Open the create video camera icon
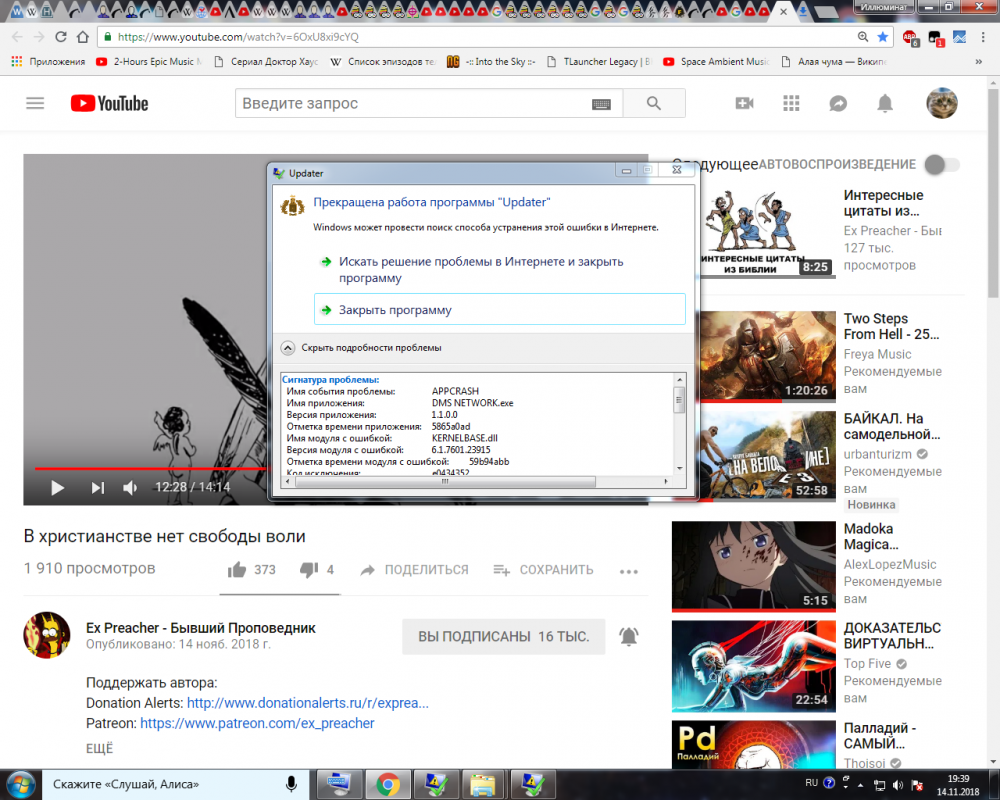This screenshot has height=800, width=1000. 744,103
